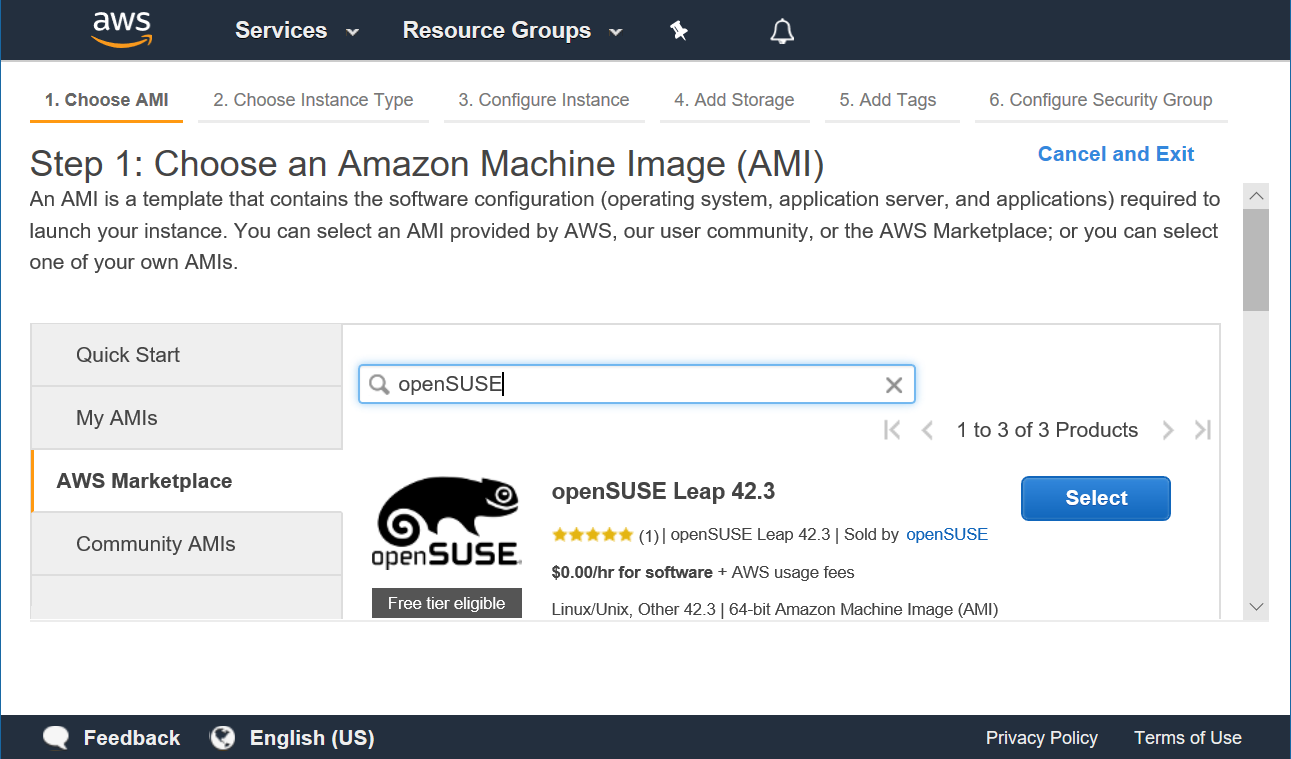This screenshot has height=759, width=1291.
Task: Go to Configure Instance step
Action: pyautogui.click(x=544, y=100)
